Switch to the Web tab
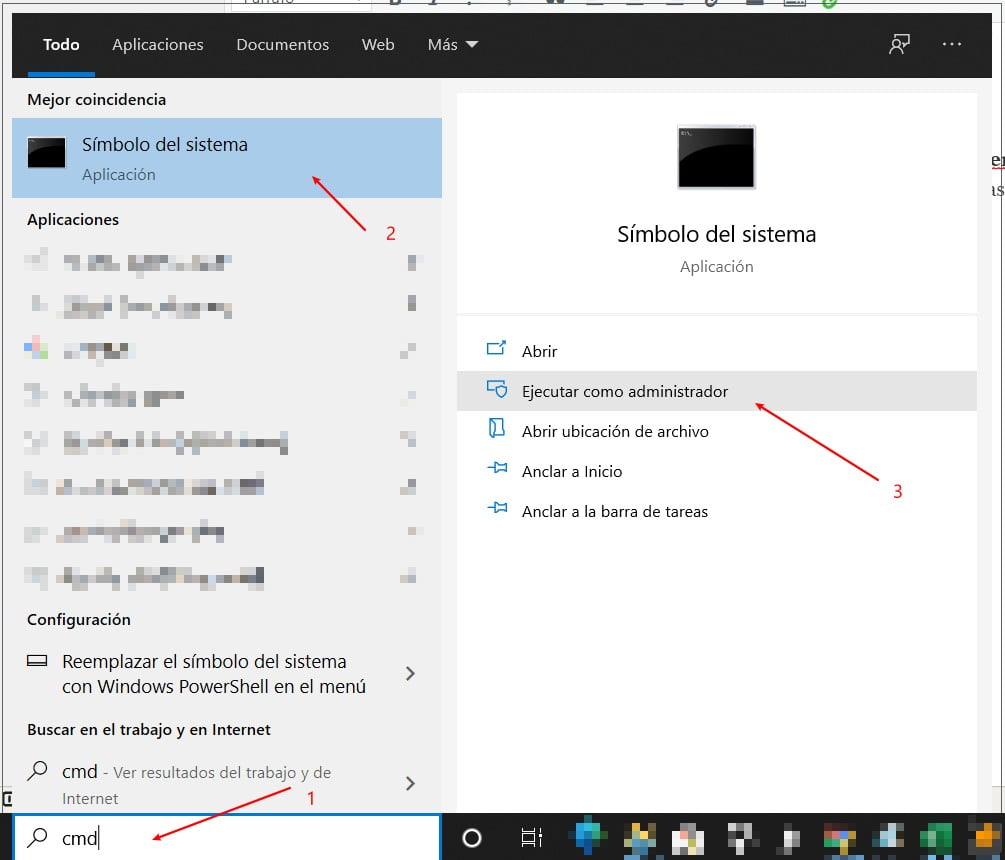The image size is (1005, 860). click(378, 44)
